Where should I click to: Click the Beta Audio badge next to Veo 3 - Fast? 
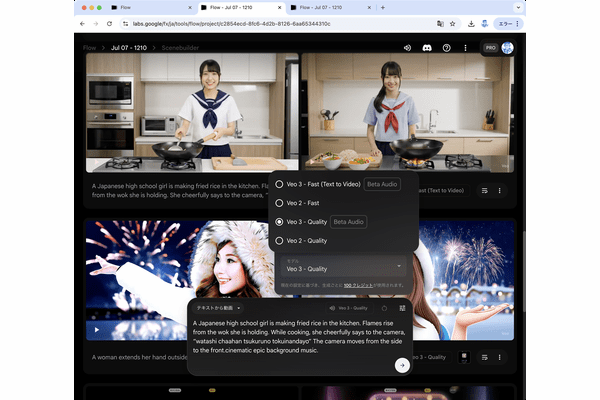382,184
